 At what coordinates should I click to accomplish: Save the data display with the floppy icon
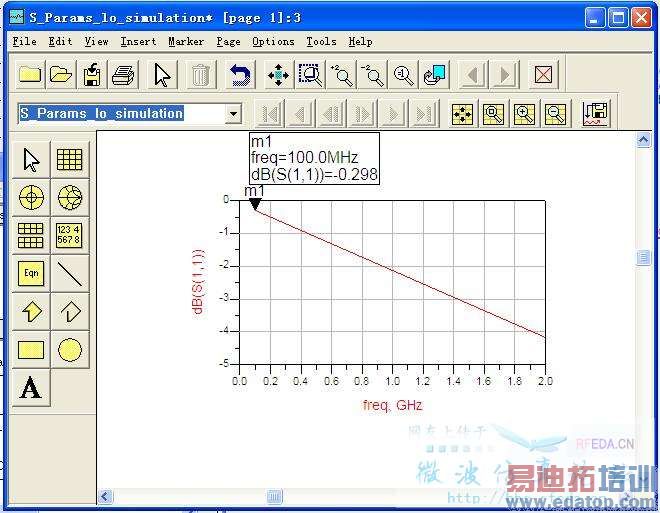coord(91,75)
